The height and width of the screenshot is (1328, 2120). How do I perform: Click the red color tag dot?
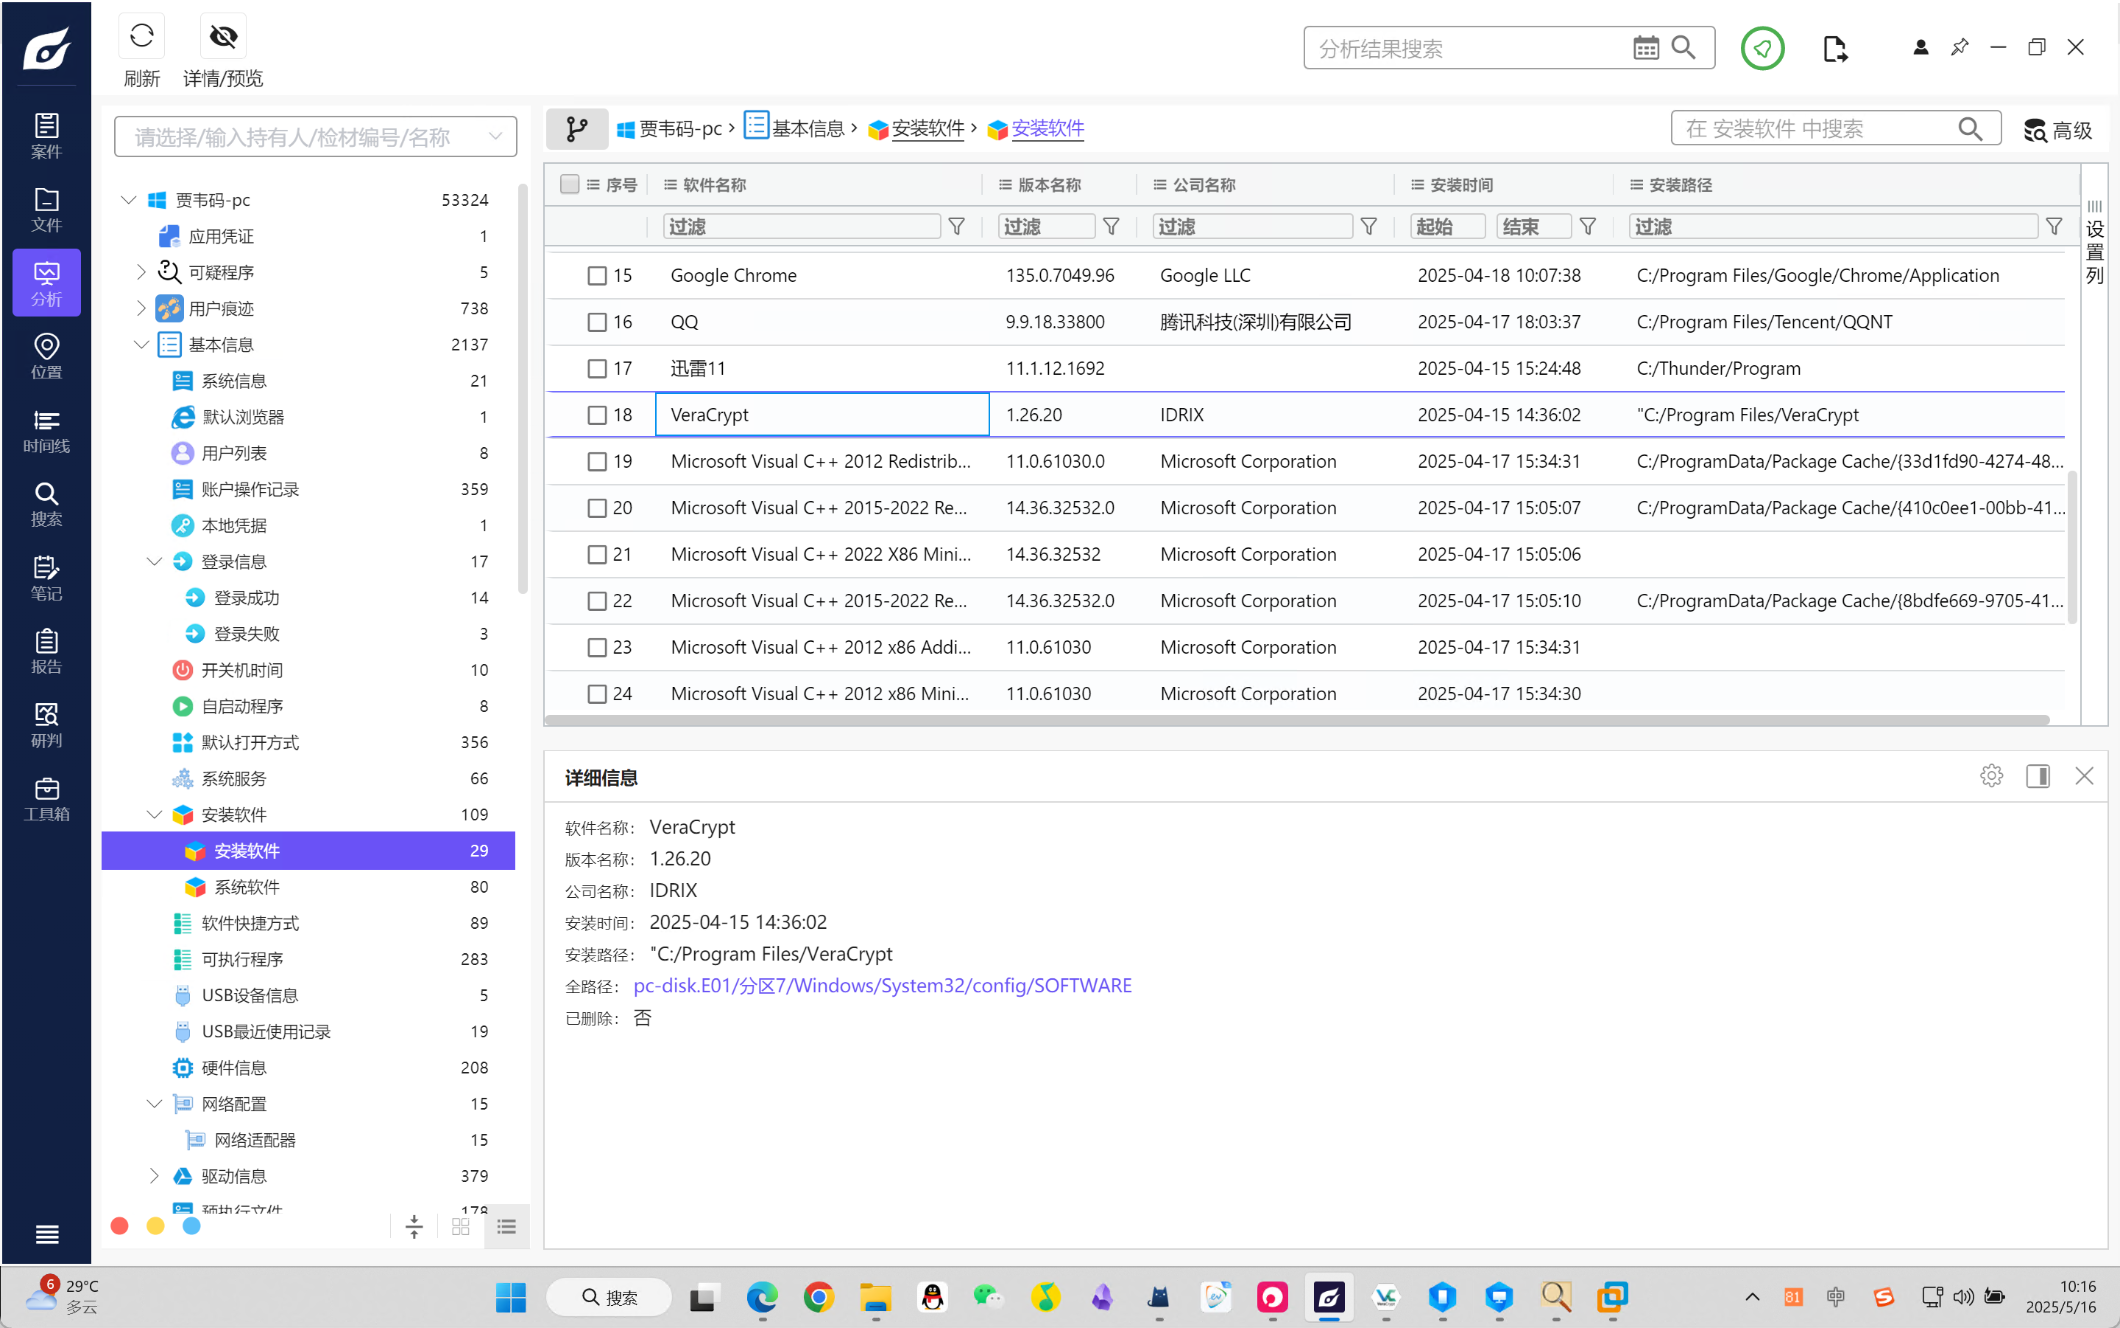(x=120, y=1226)
